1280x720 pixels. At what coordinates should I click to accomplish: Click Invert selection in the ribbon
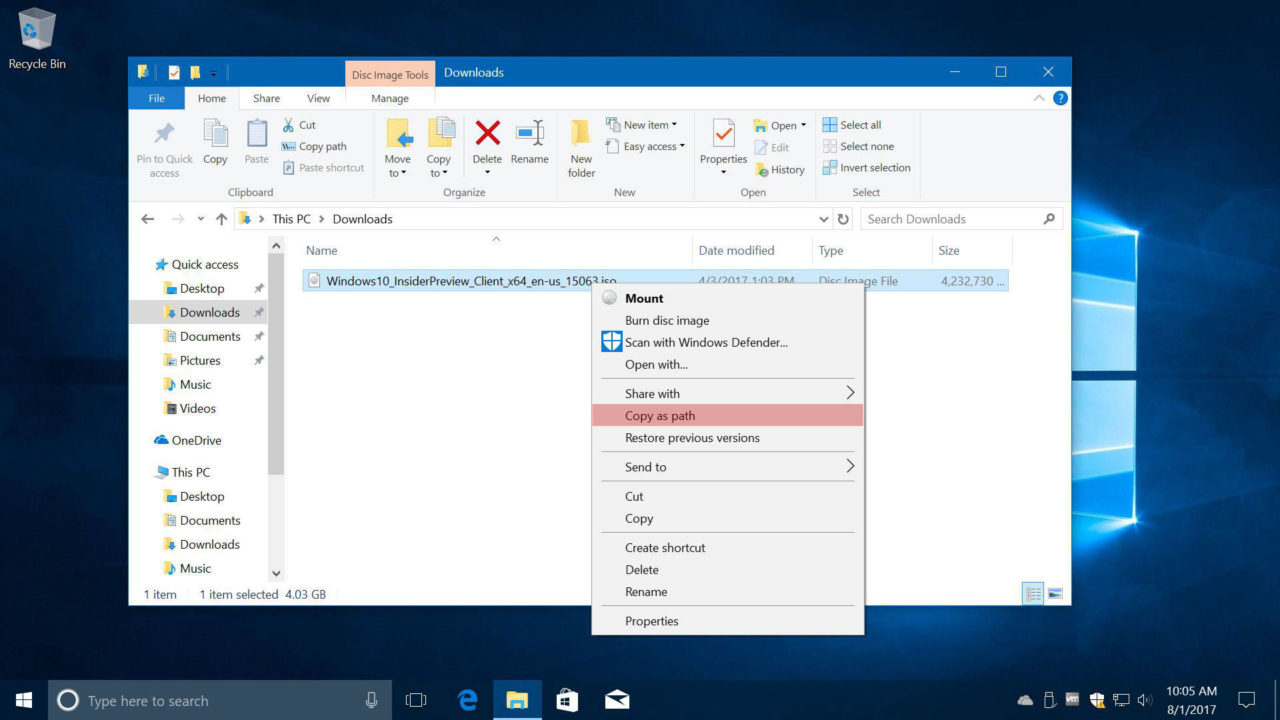(x=866, y=168)
